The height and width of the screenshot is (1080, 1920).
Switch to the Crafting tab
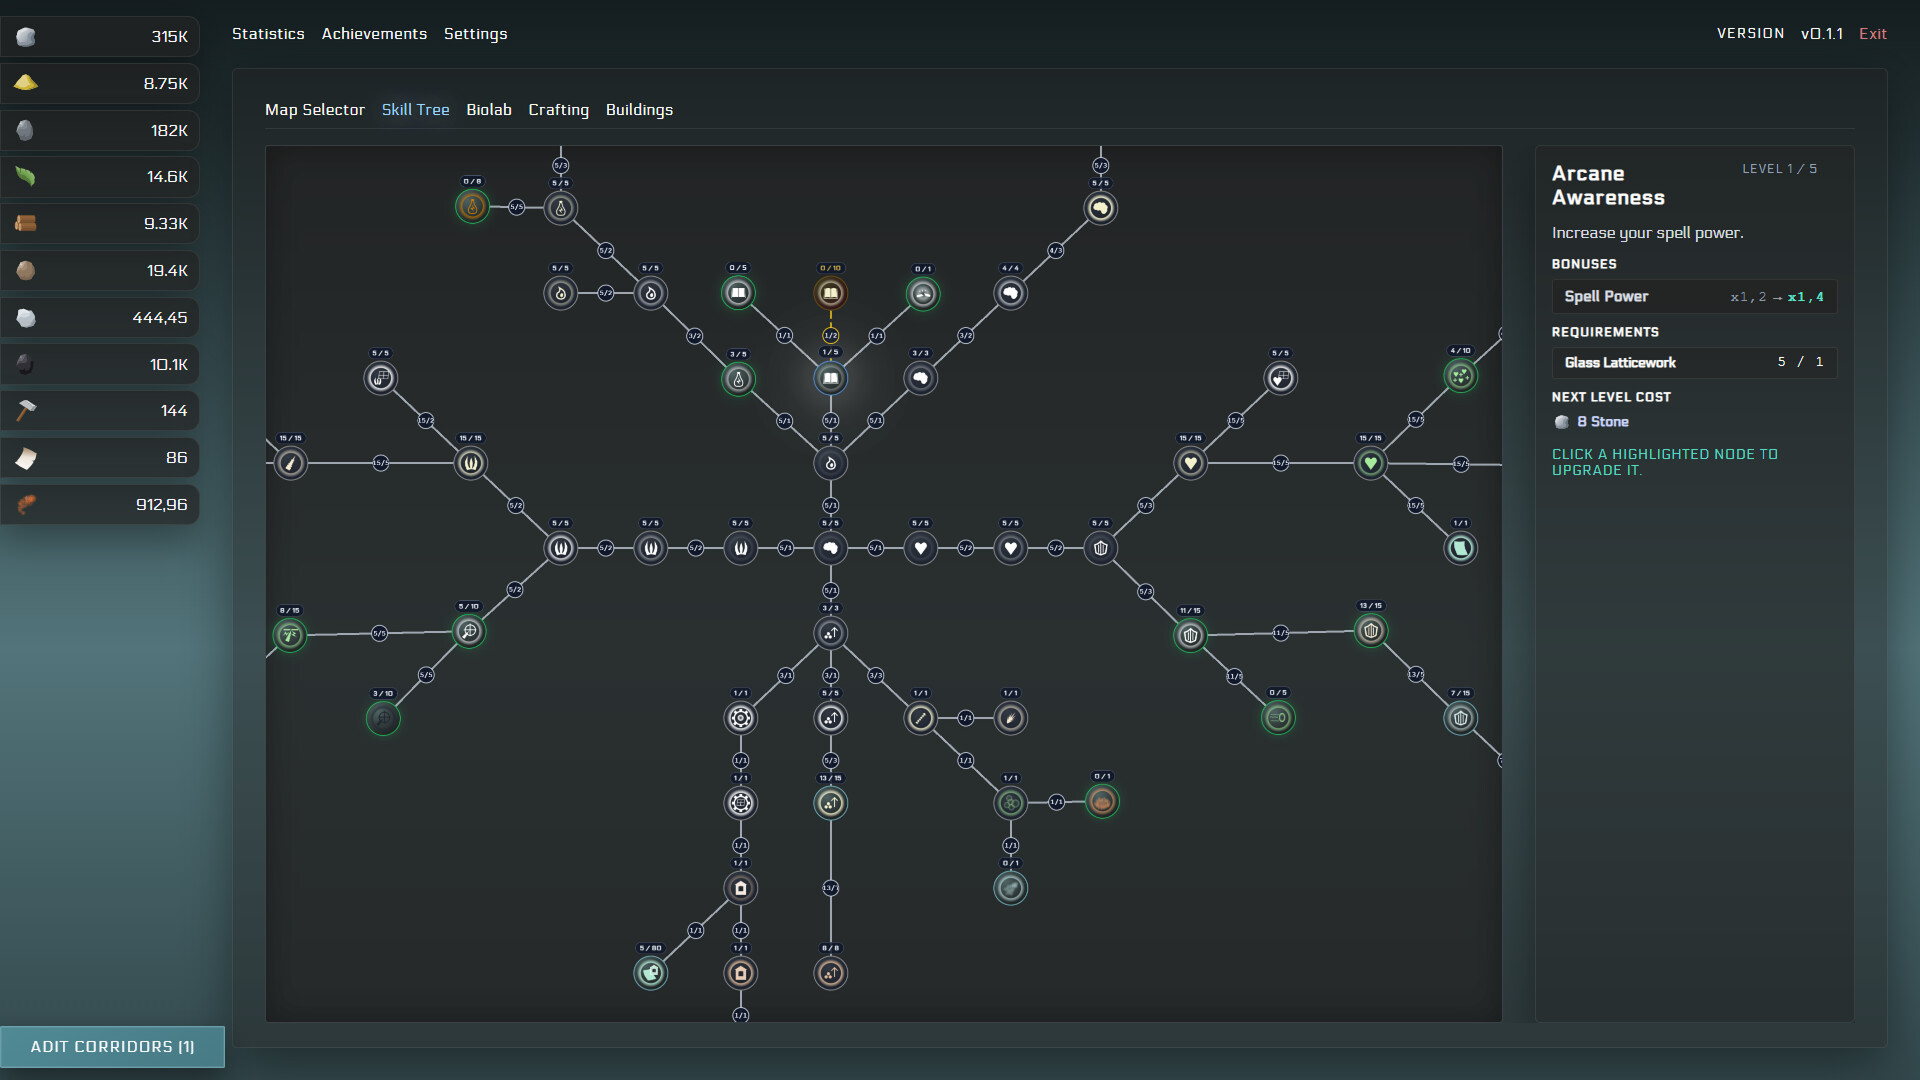(558, 110)
